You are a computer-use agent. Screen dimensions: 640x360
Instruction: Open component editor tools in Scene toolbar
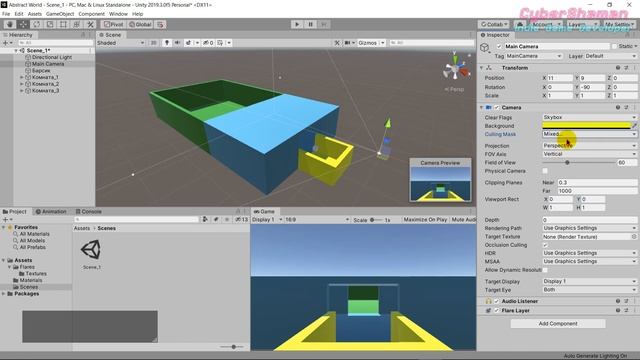[337, 43]
